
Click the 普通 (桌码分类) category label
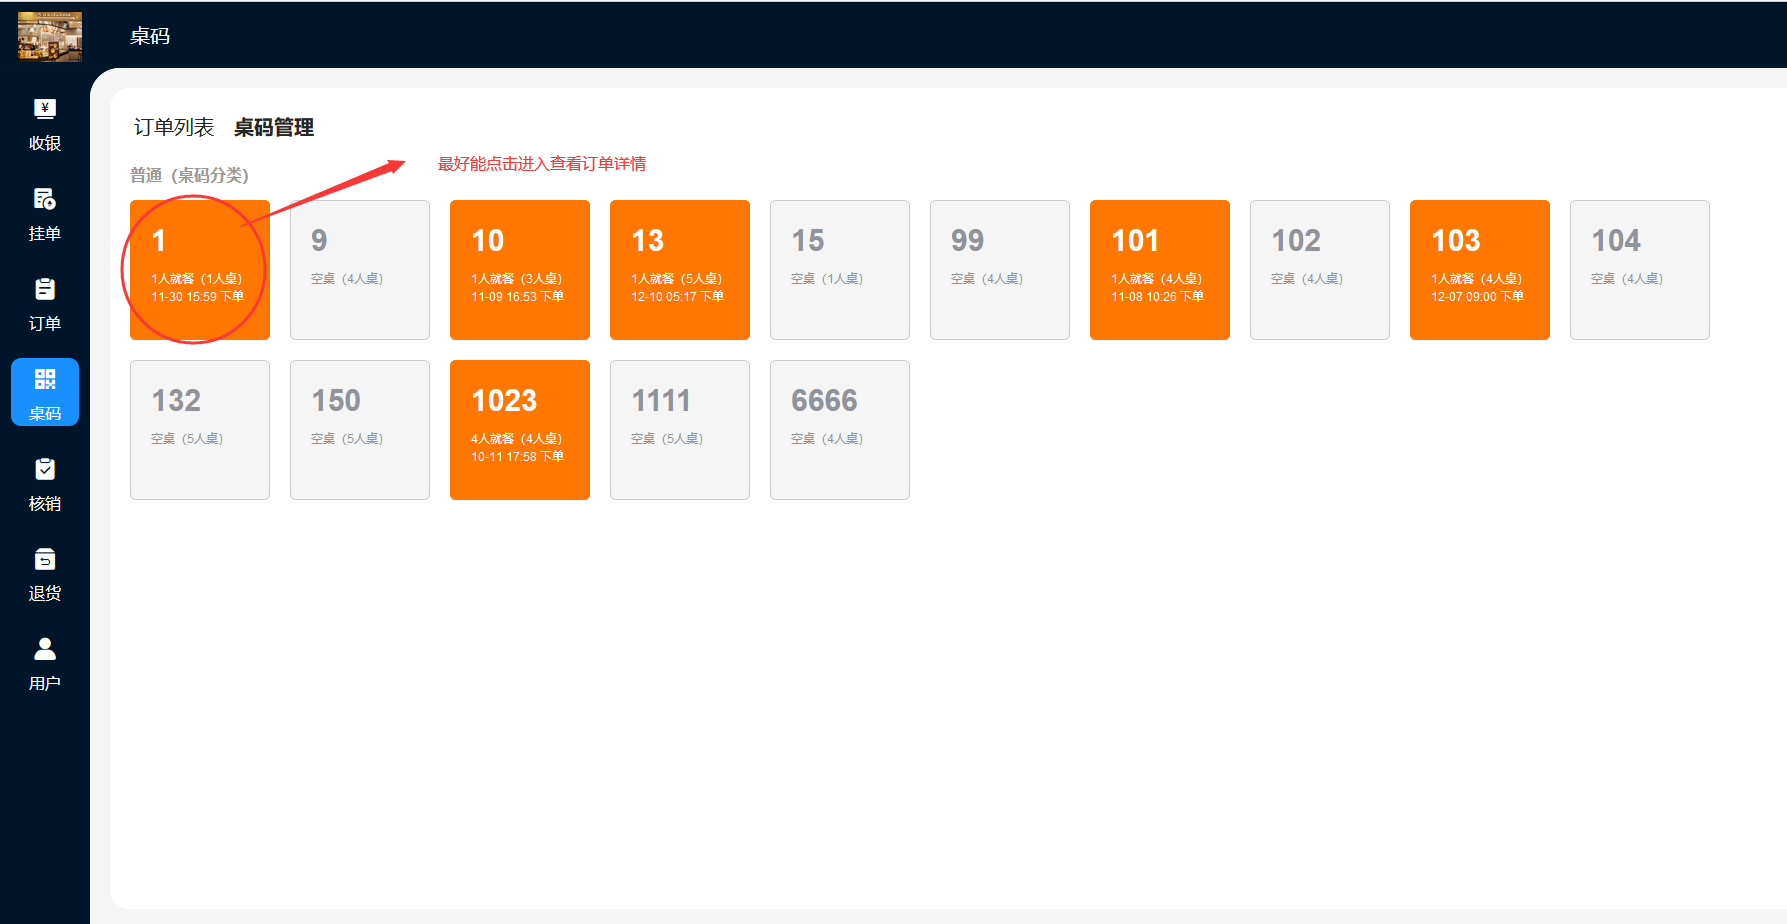coord(189,175)
